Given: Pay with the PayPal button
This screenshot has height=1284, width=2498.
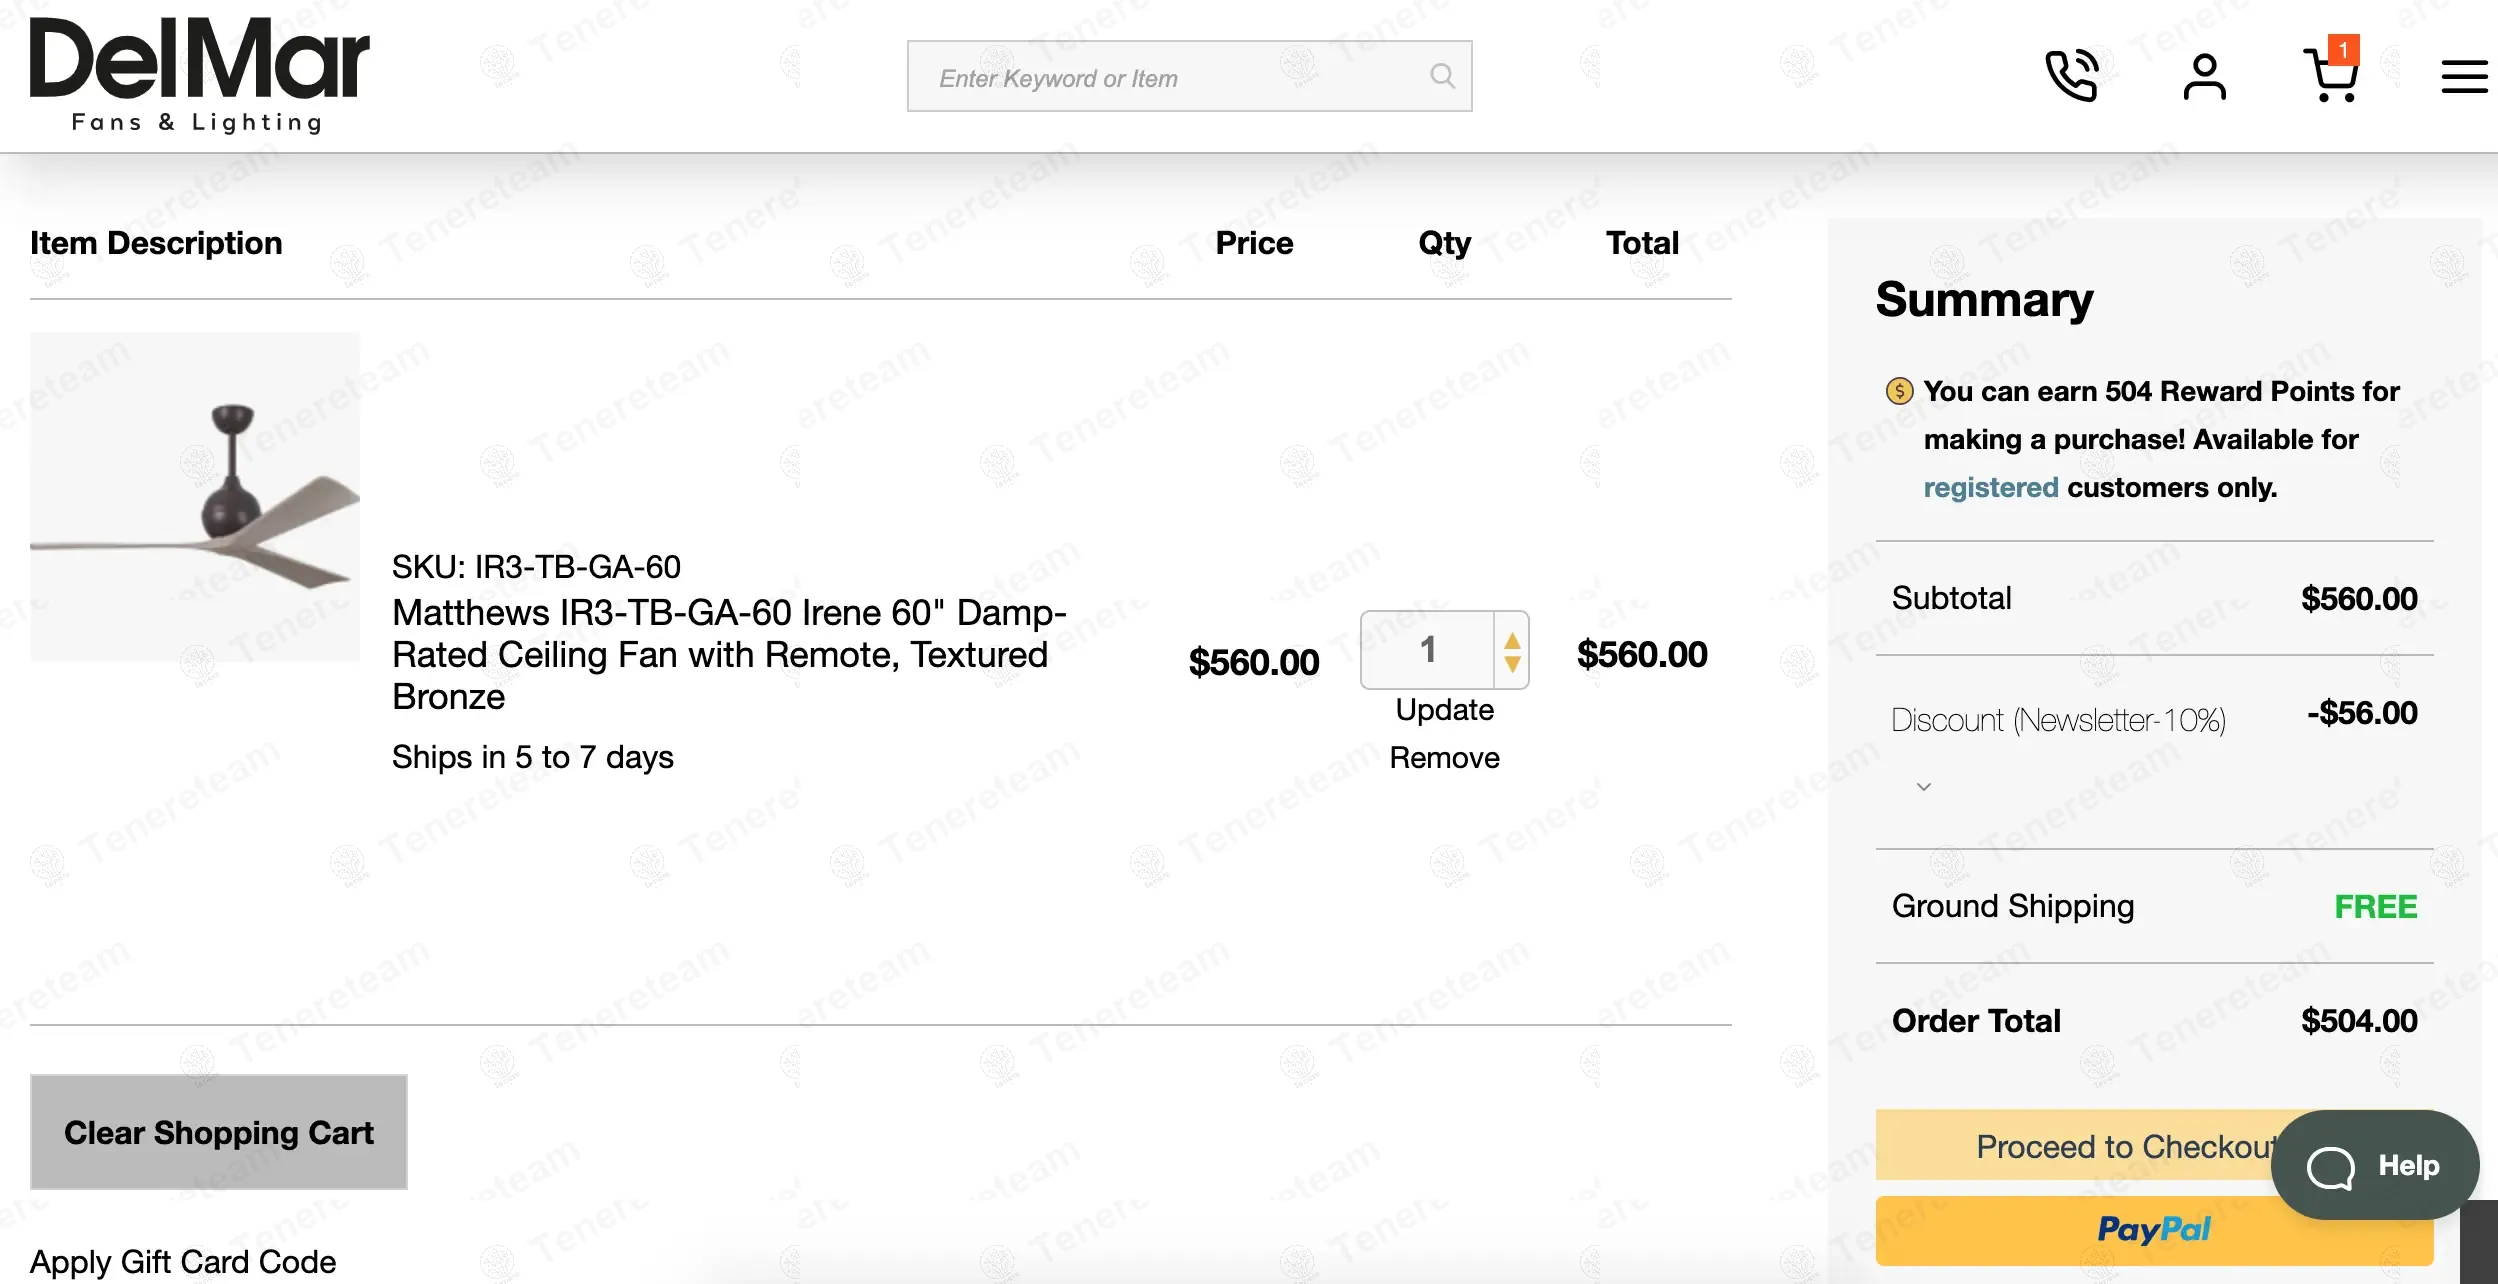Looking at the screenshot, I should 2154,1230.
